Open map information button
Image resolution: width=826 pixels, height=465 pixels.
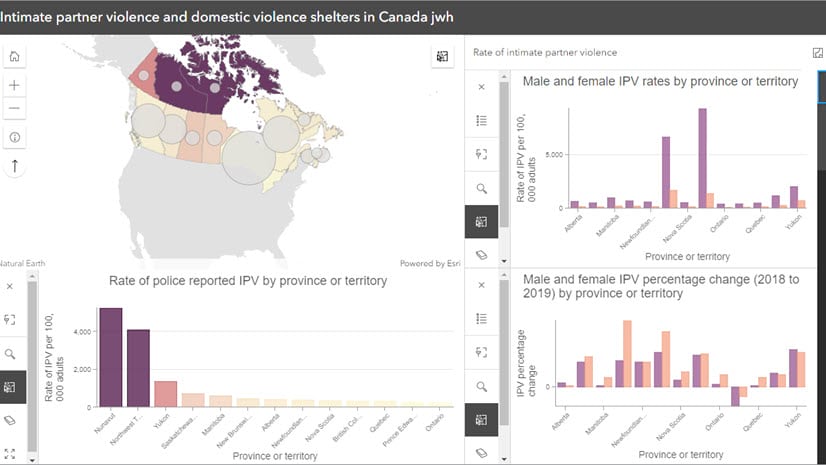(x=15, y=136)
